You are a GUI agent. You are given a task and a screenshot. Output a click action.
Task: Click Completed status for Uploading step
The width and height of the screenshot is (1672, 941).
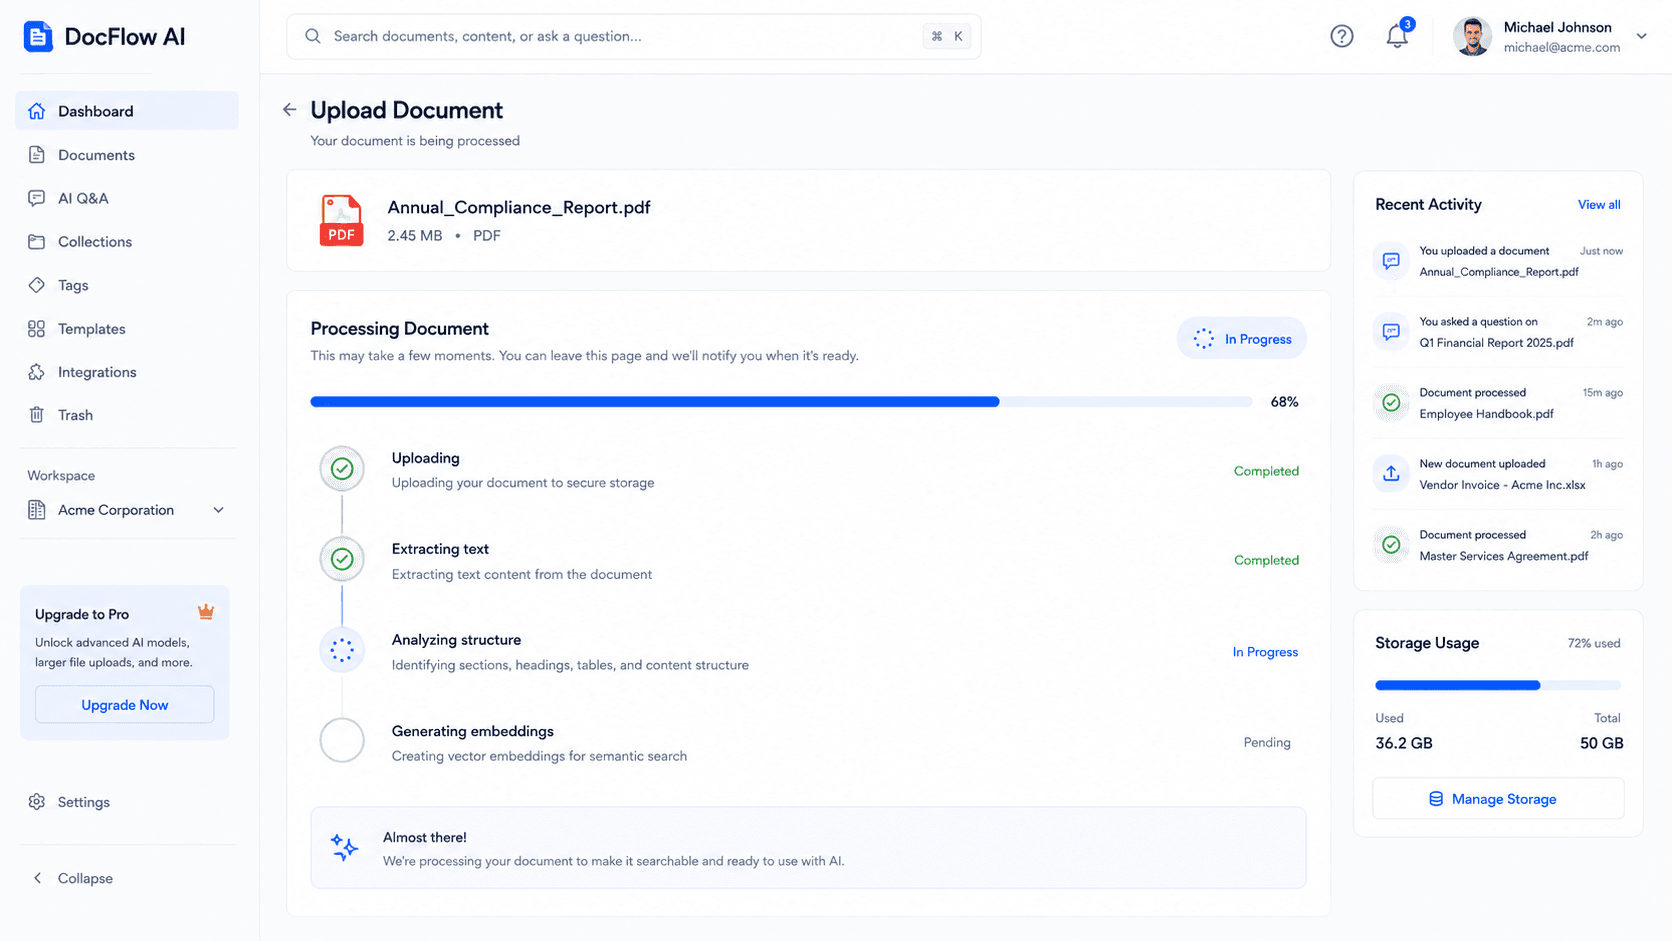tap(1266, 471)
